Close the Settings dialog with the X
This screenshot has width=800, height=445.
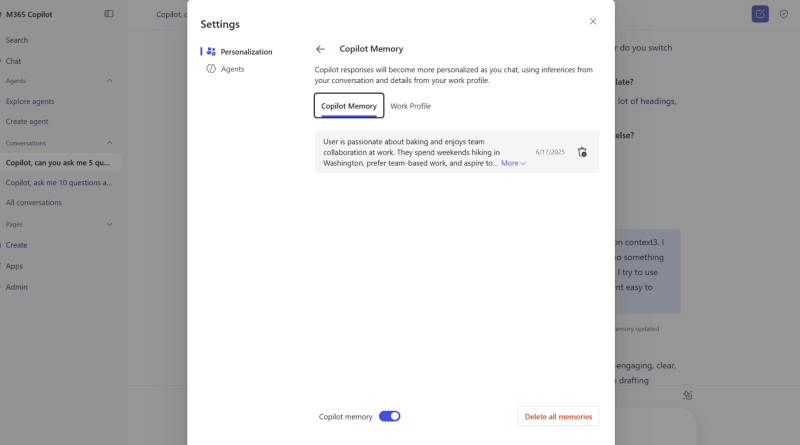(593, 21)
